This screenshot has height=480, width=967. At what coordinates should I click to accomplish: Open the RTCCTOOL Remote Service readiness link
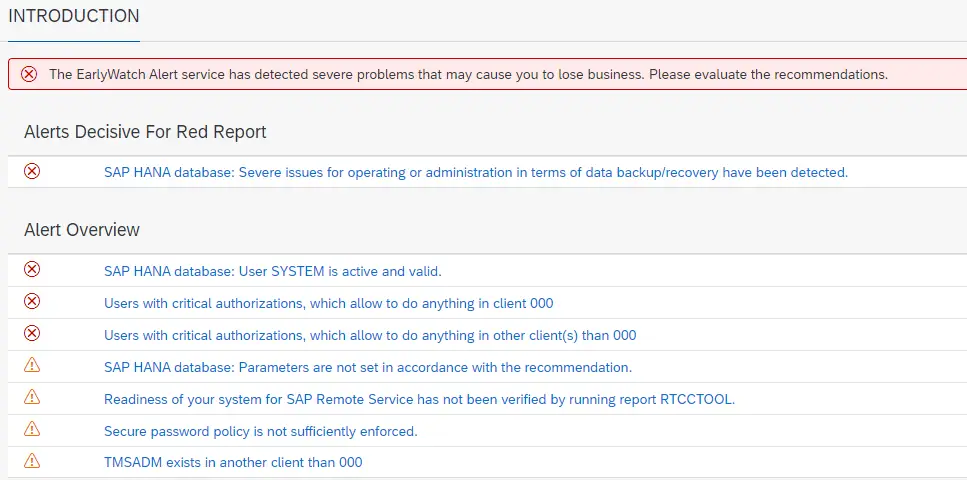point(419,400)
